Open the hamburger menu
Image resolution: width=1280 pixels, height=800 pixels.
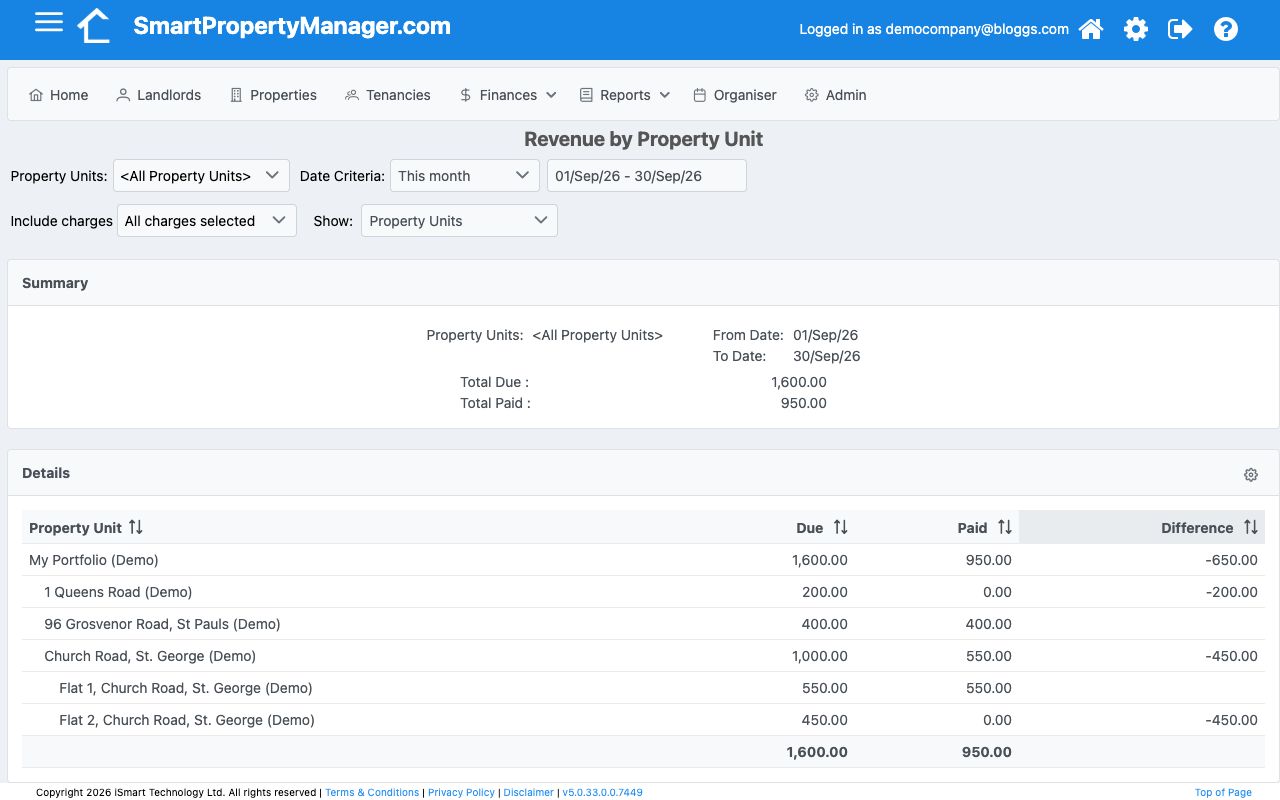pos(49,23)
